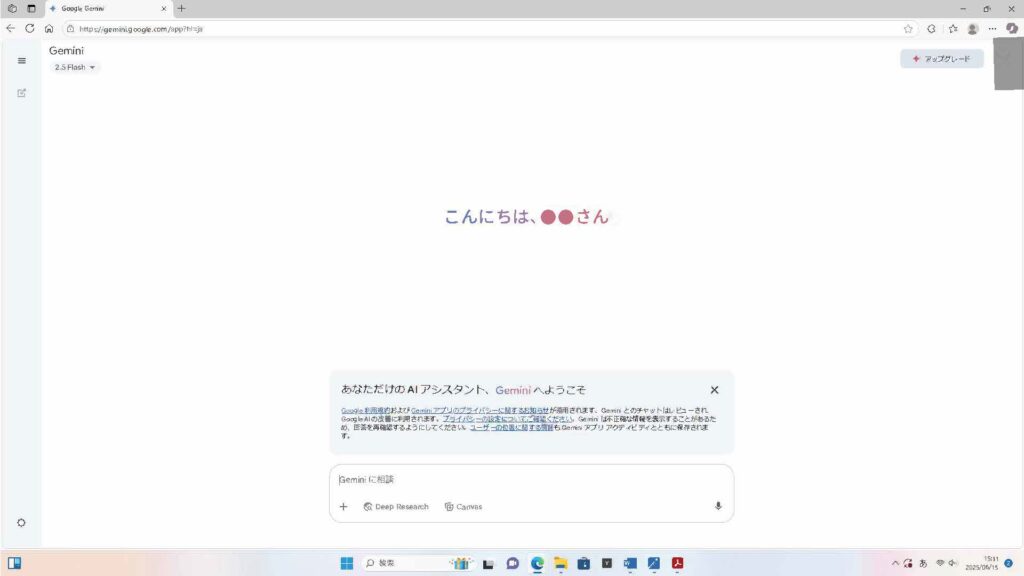Expand the 2.5 Flash model selector

click(74, 67)
